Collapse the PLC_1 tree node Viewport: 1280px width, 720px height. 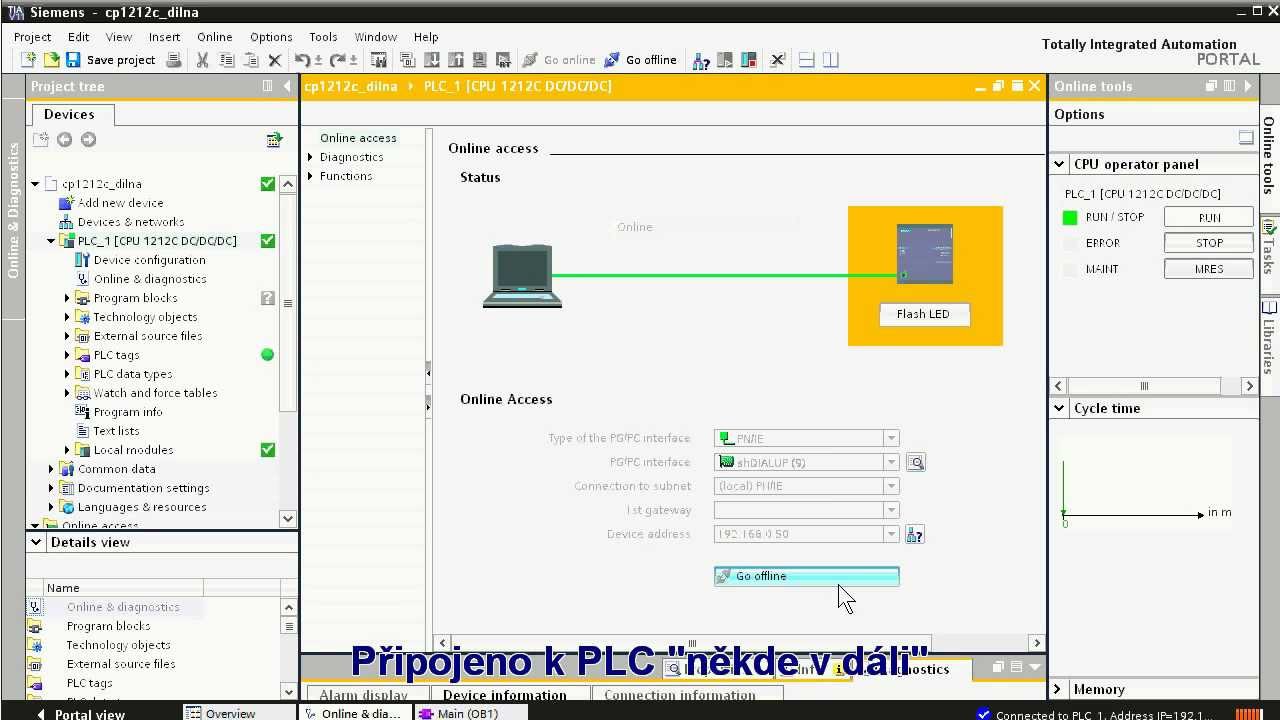tap(51, 241)
